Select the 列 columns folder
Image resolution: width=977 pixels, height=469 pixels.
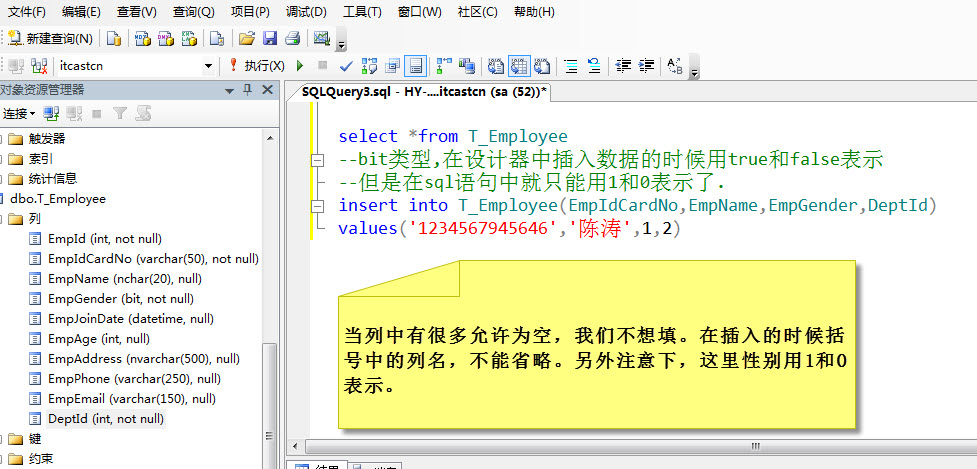click(34, 219)
